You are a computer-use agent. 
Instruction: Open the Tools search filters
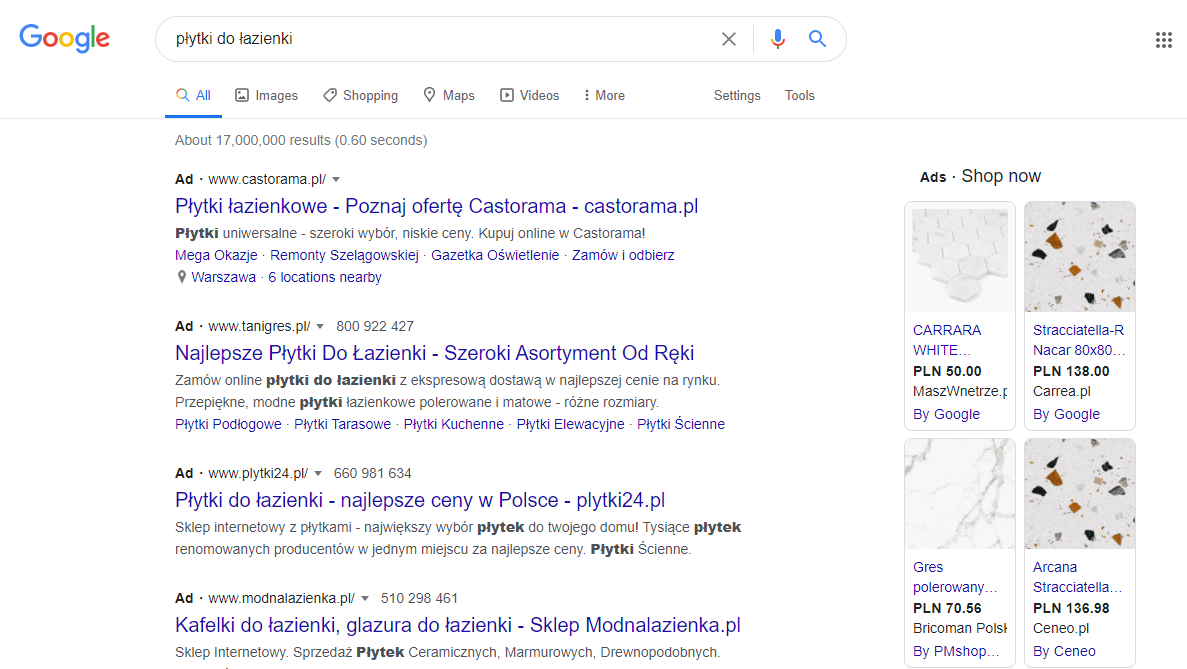click(x=799, y=96)
